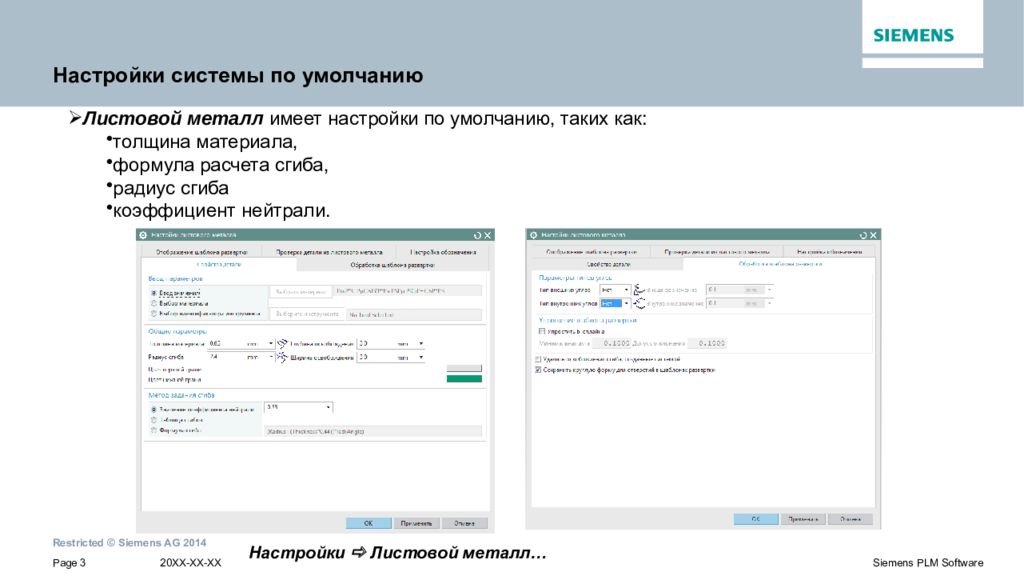Click minimum arc field showing 0.1000
Viewport: 1024px width, 576px height.
click(611, 343)
